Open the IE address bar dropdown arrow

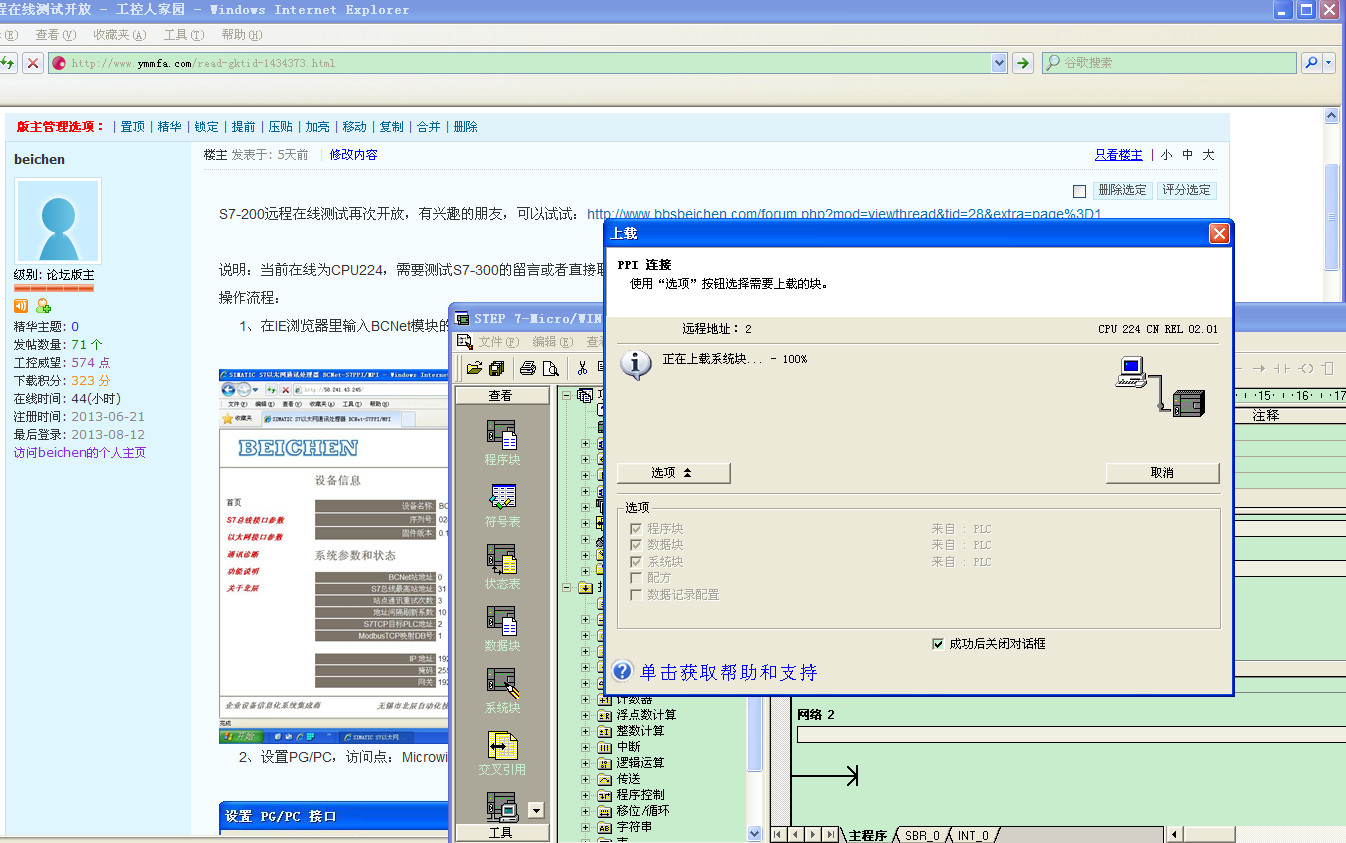click(x=999, y=63)
